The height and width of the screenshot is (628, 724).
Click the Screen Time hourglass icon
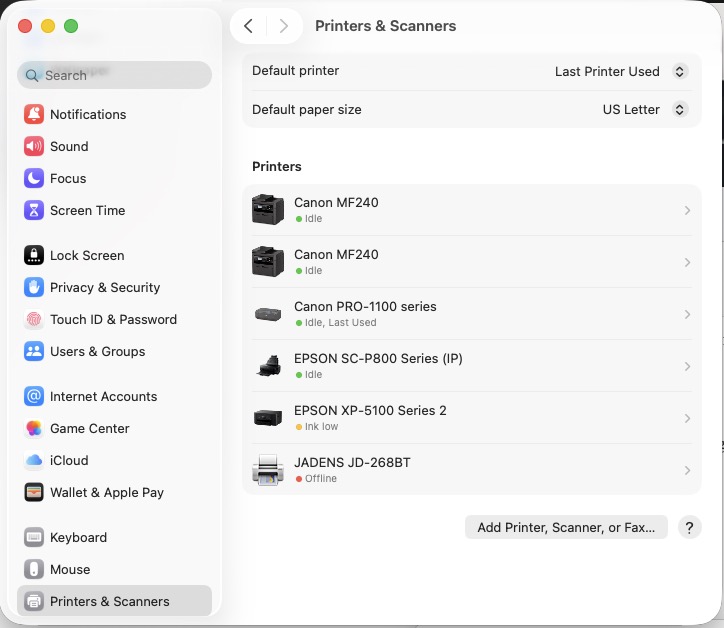click(34, 210)
